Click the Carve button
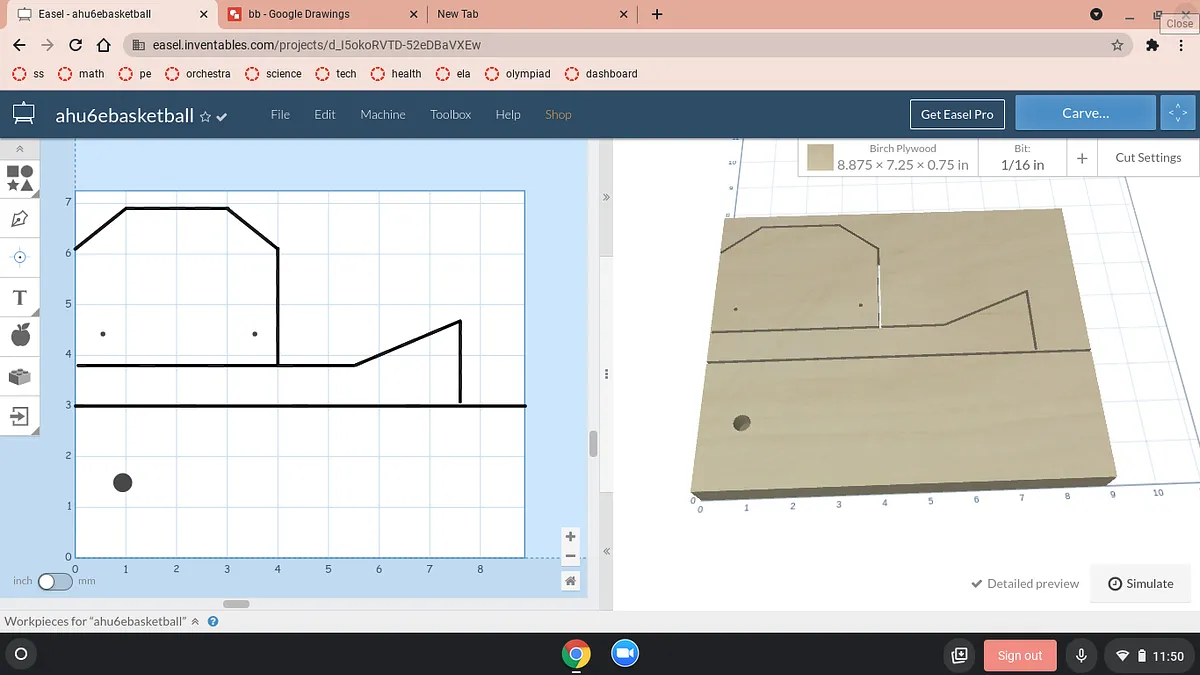Viewport: 1200px width, 675px height. tap(1085, 114)
